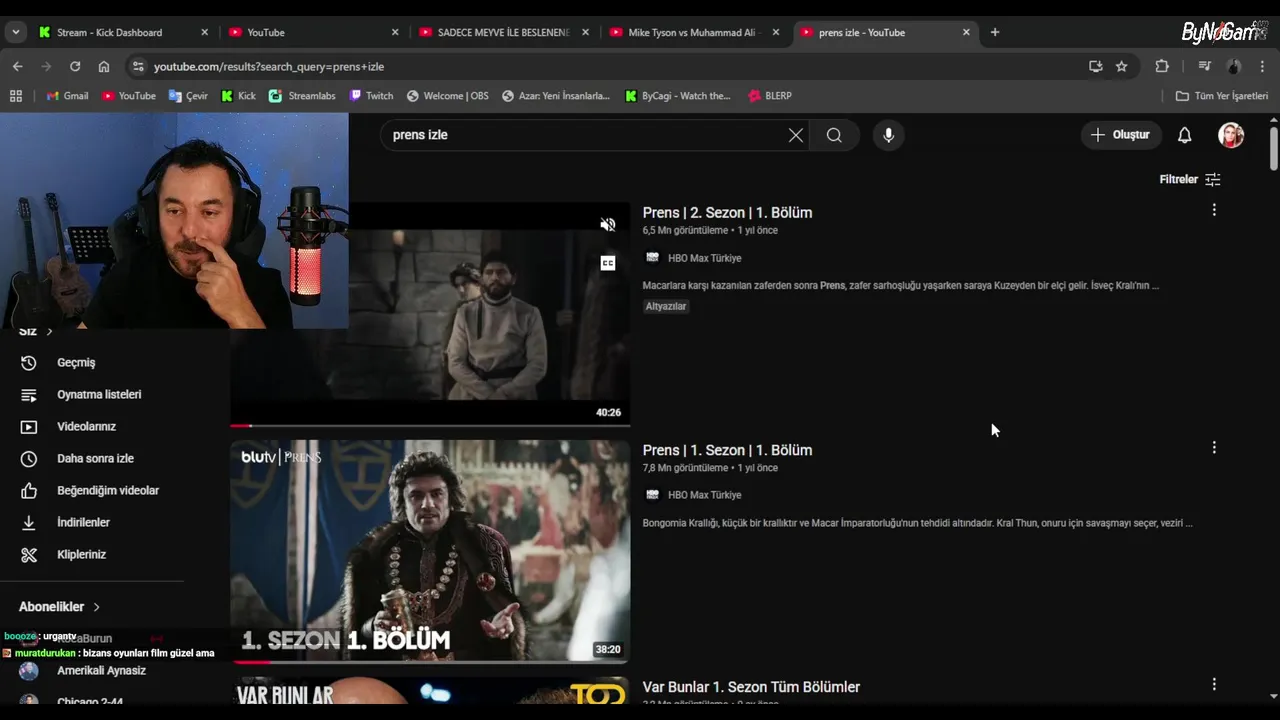Open the tab search dropdown arrow
Viewport: 1280px width, 720px height.
(x=15, y=33)
